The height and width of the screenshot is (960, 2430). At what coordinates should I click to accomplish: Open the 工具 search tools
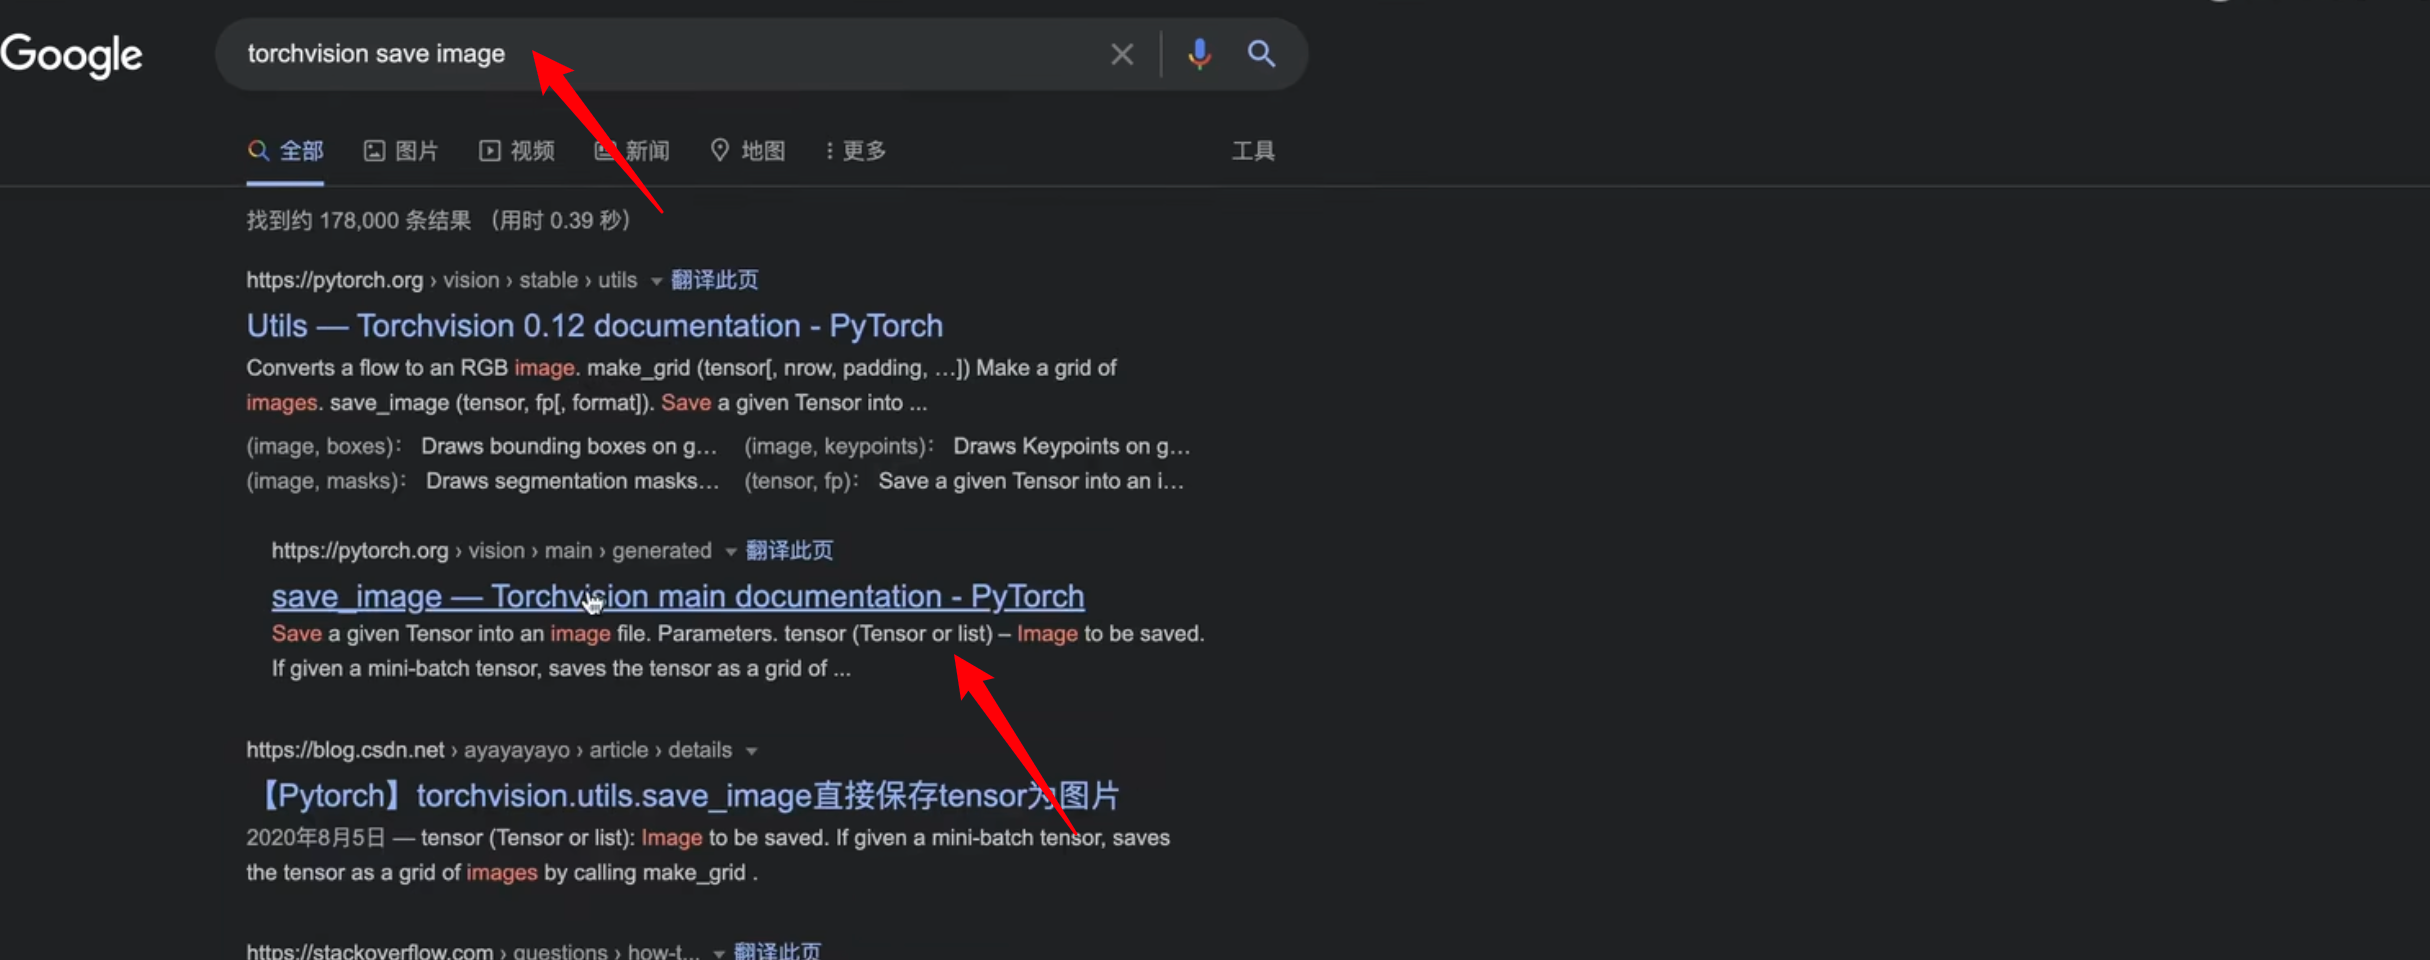click(x=1253, y=151)
